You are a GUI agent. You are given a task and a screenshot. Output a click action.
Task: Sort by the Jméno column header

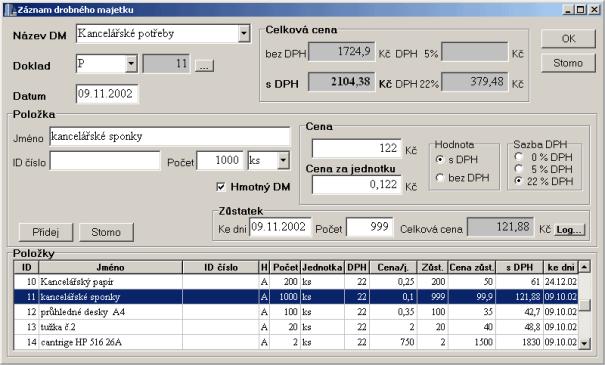[x=110, y=267]
